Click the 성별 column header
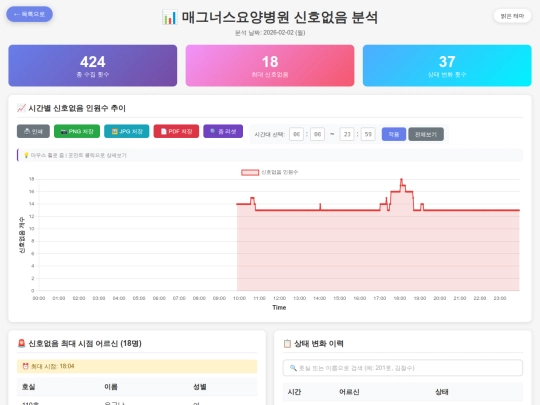 point(200,387)
